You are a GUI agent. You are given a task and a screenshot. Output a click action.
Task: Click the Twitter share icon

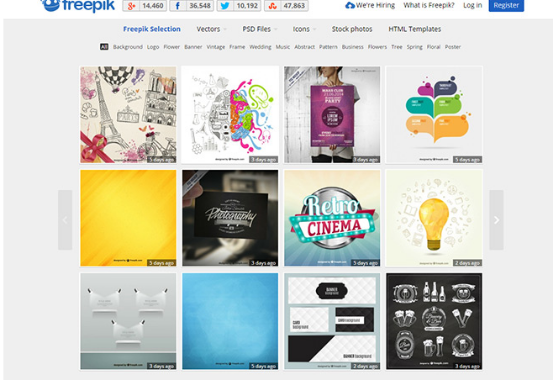(225, 6)
